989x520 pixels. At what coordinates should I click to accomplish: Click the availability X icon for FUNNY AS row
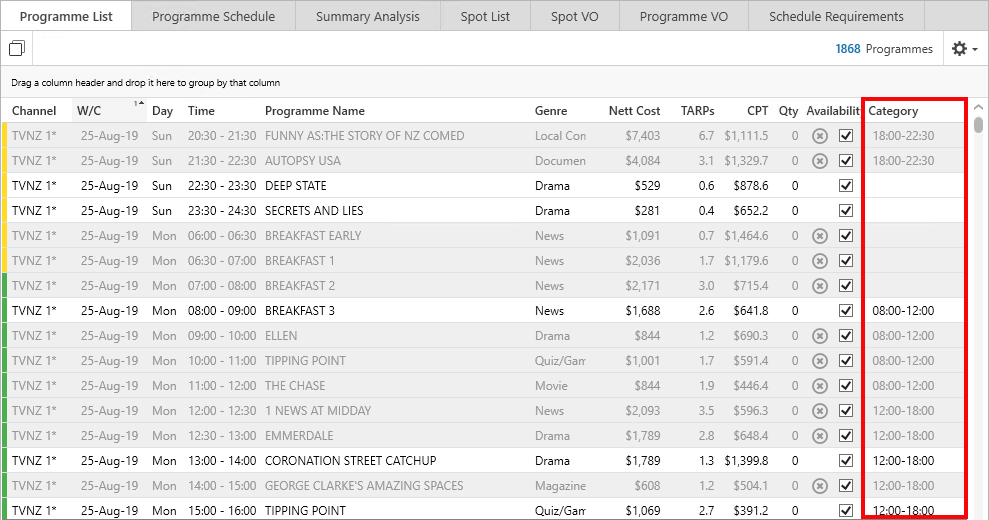point(819,136)
